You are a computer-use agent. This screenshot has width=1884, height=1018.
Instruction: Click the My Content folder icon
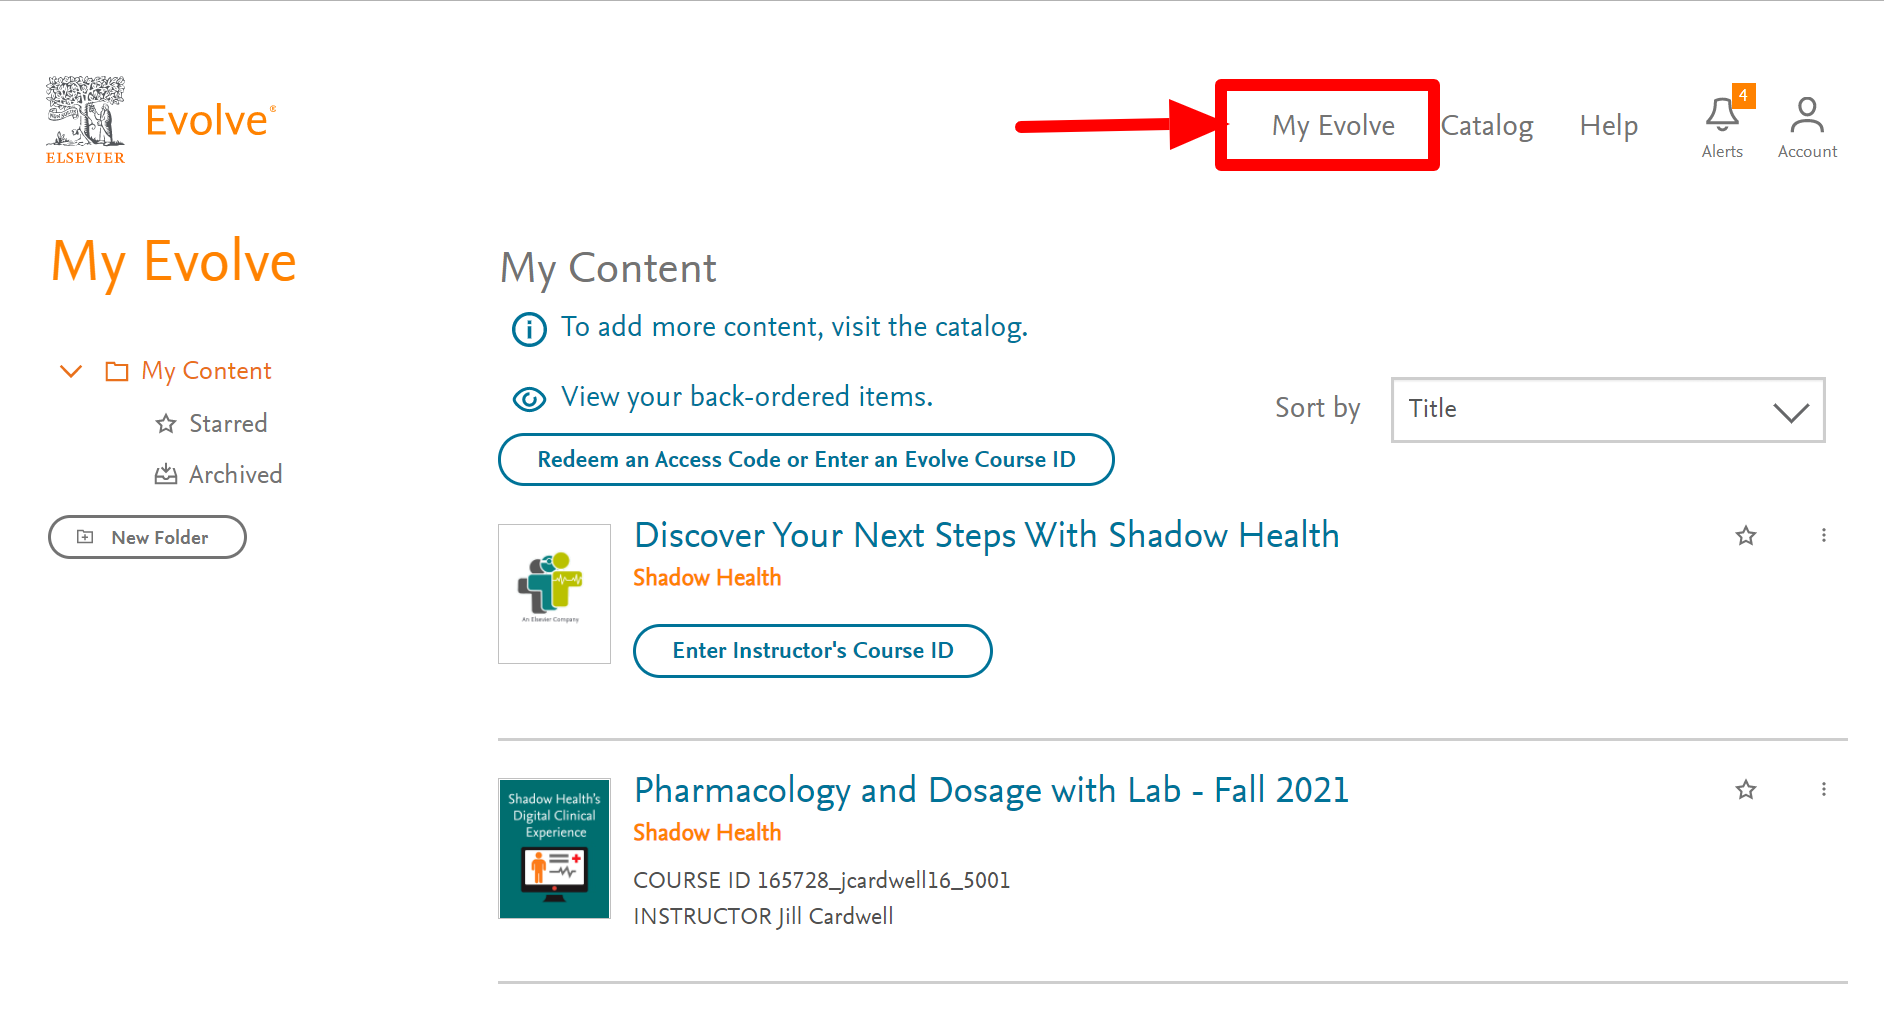click(117, 372)
